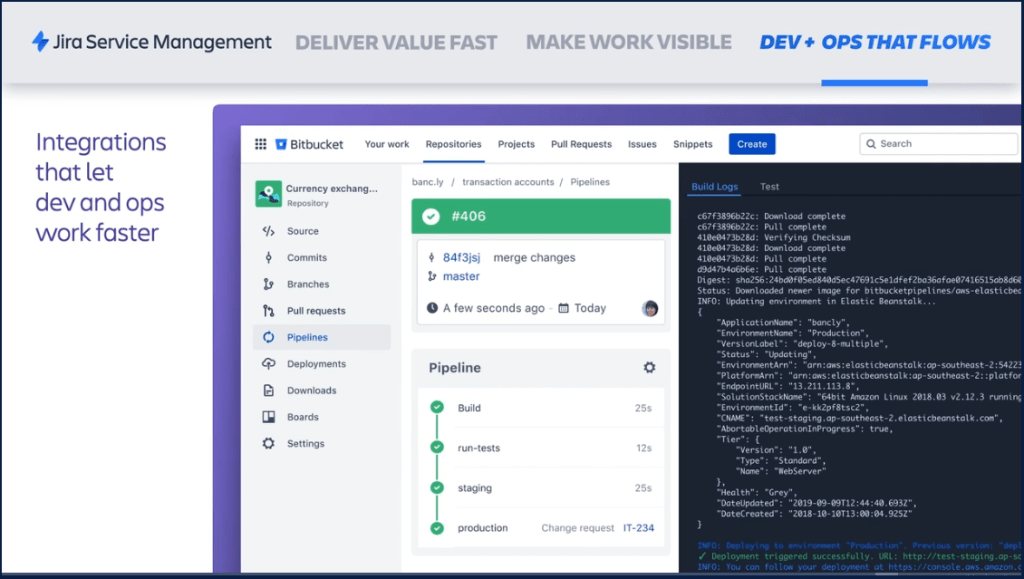Screen dimensions: 1024x579
Task: Select the run-tests pipeline step
Action: click(479, 448)
